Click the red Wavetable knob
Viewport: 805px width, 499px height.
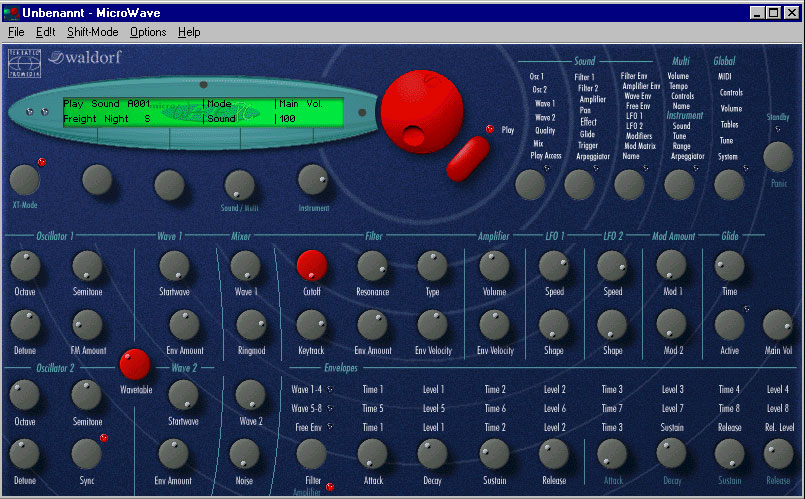coord(135,364)
